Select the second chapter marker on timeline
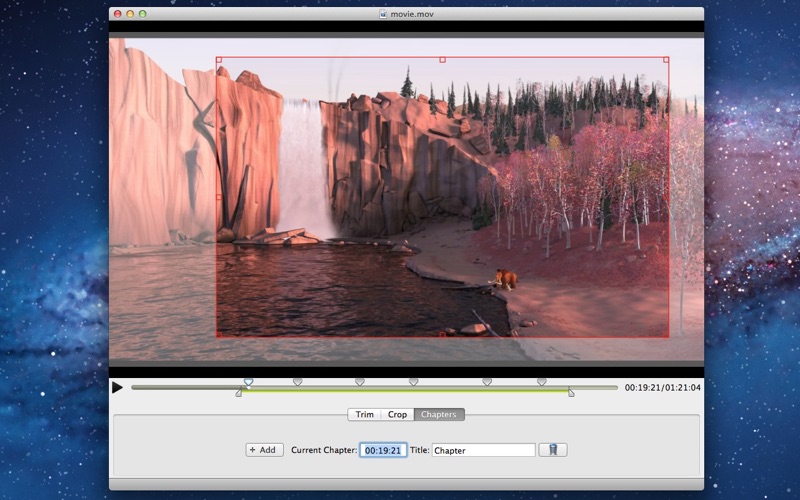Image resolution: width=800 pixels, height=500 pixels. click(297, 381)
